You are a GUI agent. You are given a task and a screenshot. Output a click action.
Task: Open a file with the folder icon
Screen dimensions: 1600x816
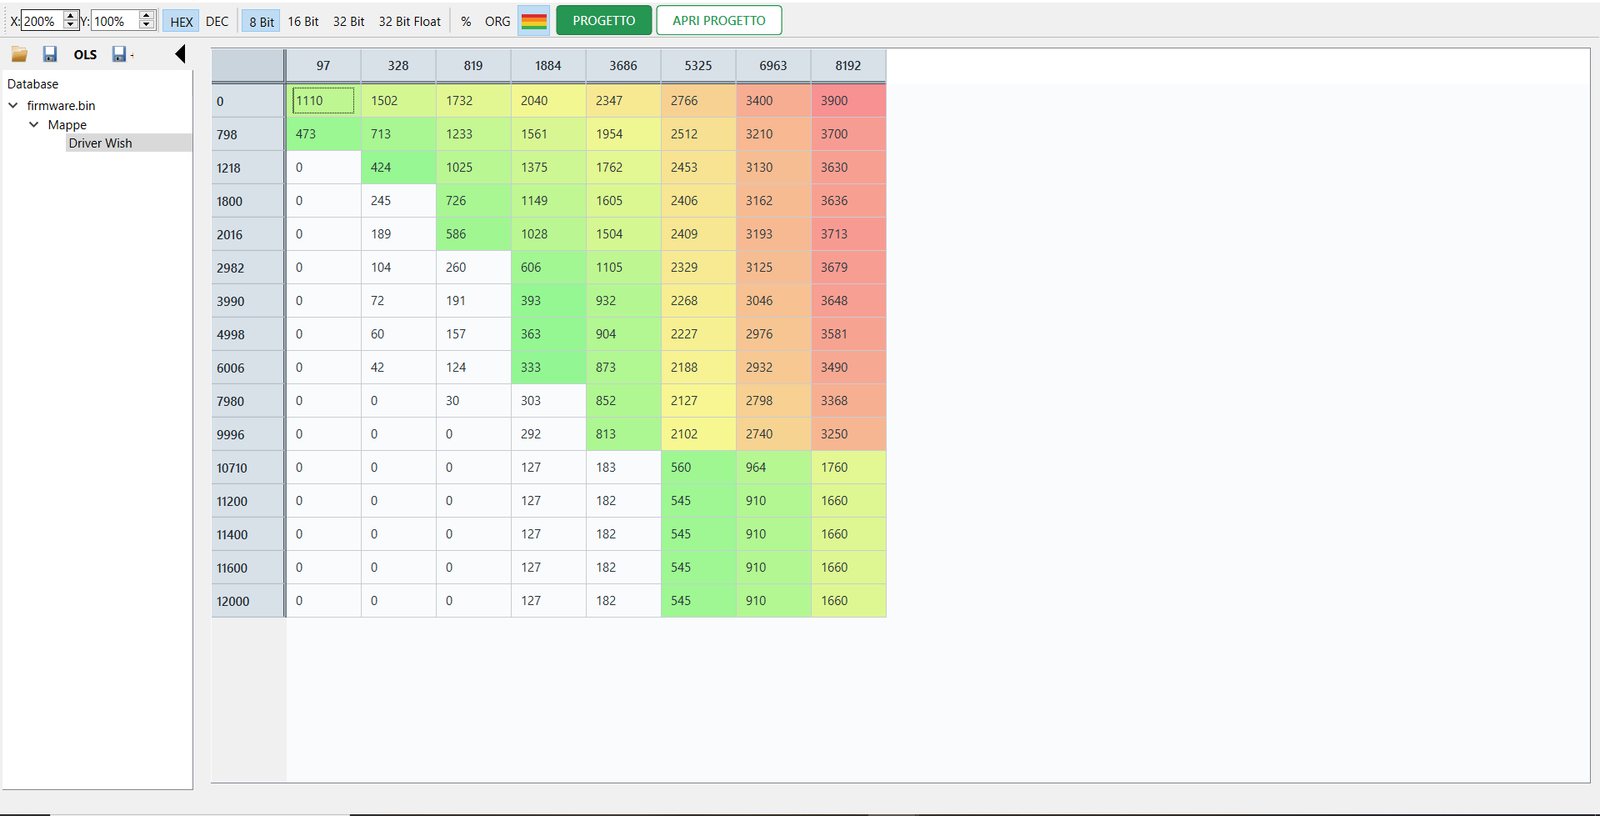tap(19, 54)
